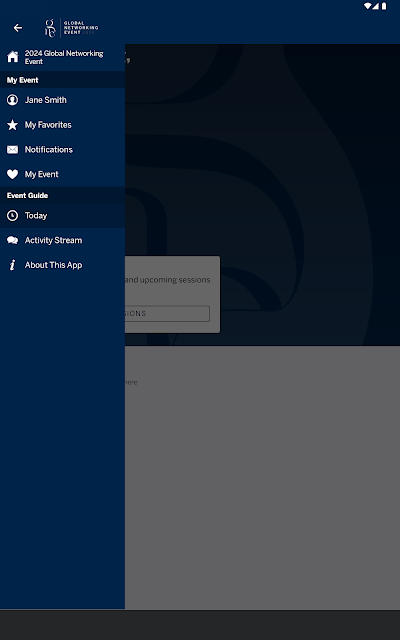
Task: Tap the chat bubbles icon for Activity Stream
Action: coord(13,240)
